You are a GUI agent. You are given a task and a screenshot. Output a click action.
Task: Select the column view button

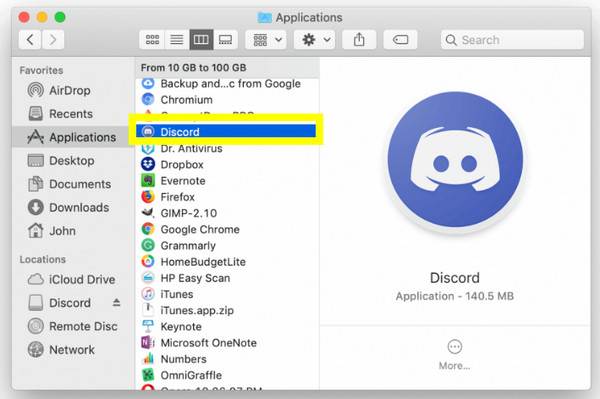pyautogui.click(x=201, y=39)
